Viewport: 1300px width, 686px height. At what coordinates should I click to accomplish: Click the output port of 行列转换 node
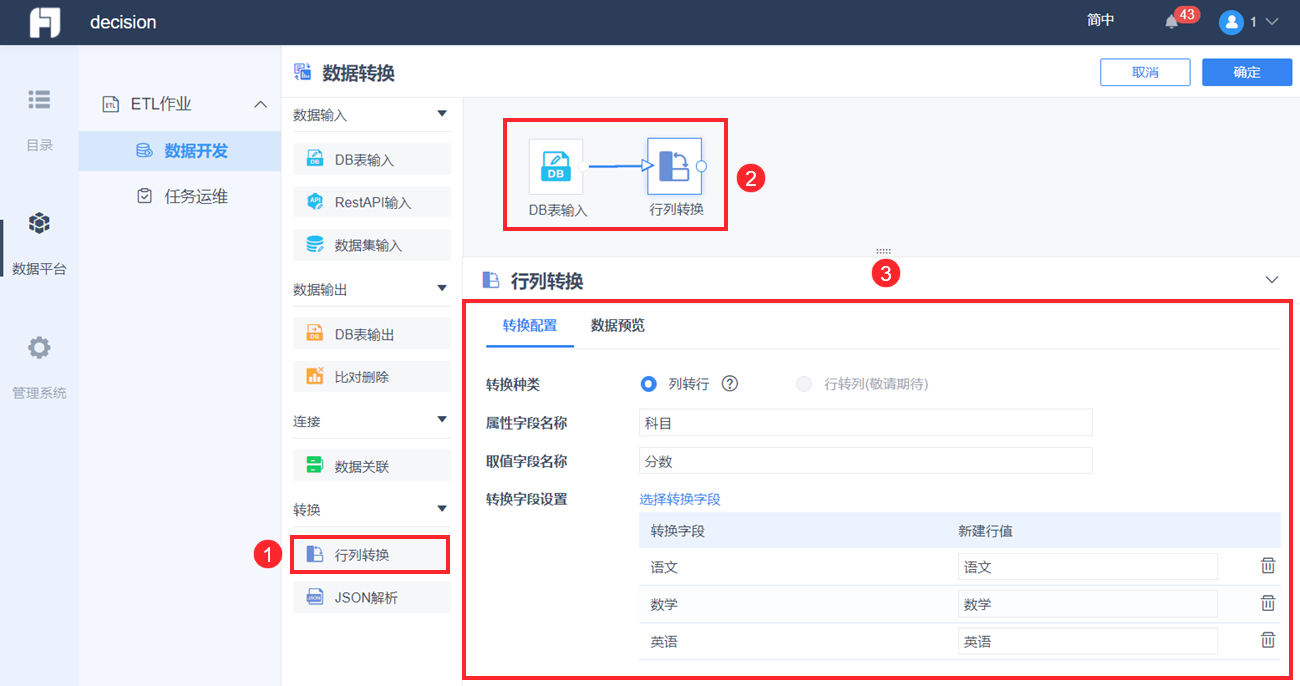701,166
